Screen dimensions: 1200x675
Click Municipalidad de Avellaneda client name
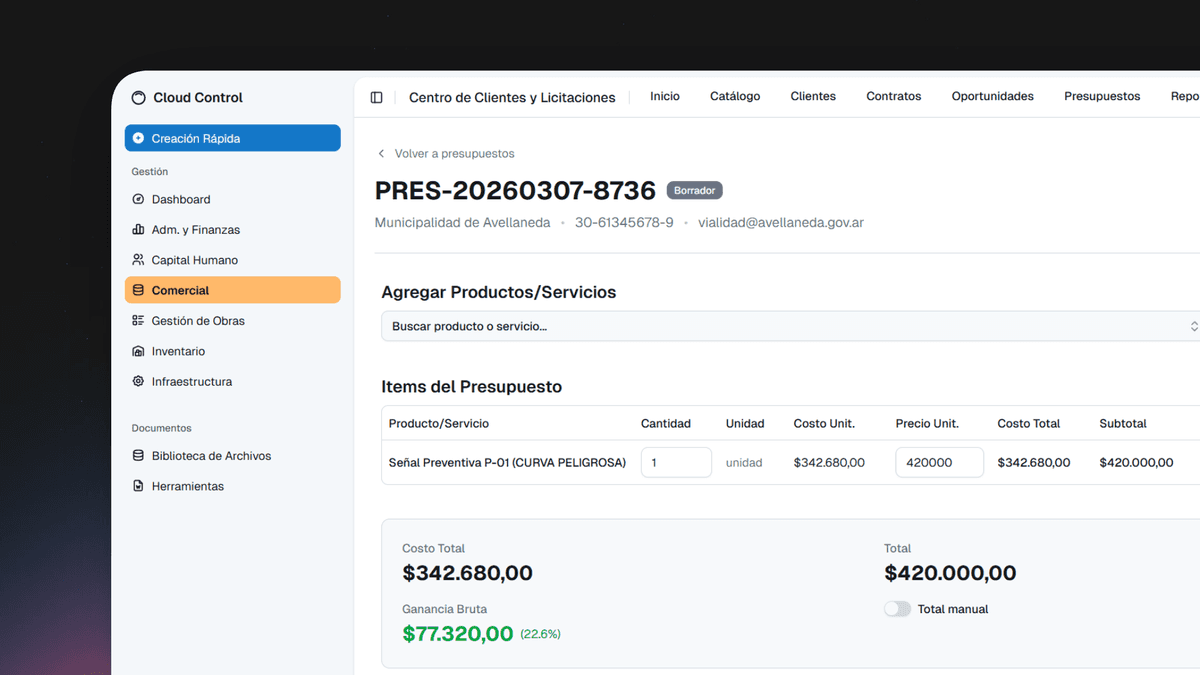tap(462, 222)
